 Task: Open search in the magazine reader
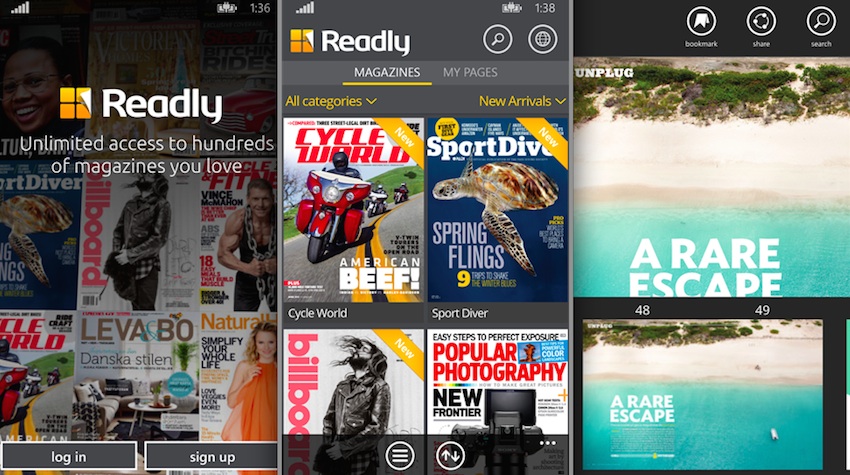(x=821, y=21)
